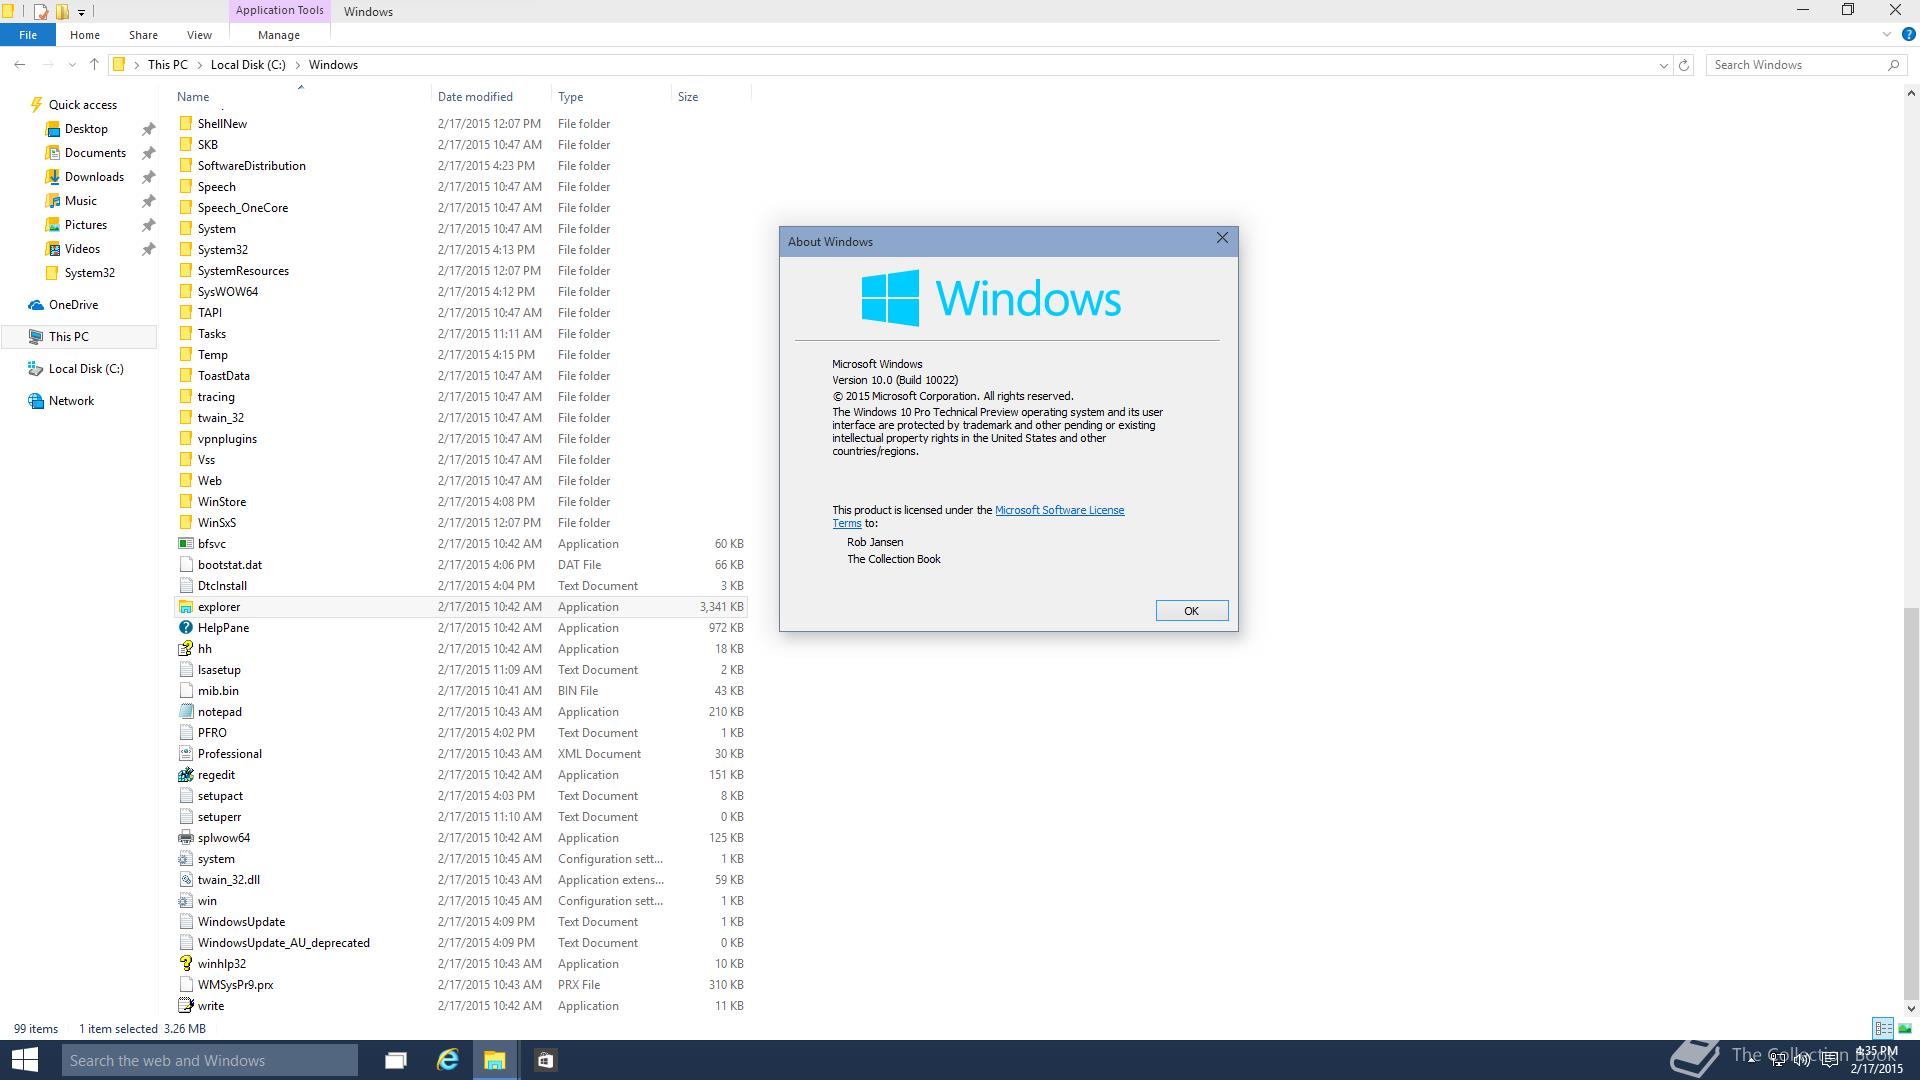This screenshot has width=1920, height=1080.
Task: Select Network in navigation pane
Action: pyautogui.click(x=71, y=401)
